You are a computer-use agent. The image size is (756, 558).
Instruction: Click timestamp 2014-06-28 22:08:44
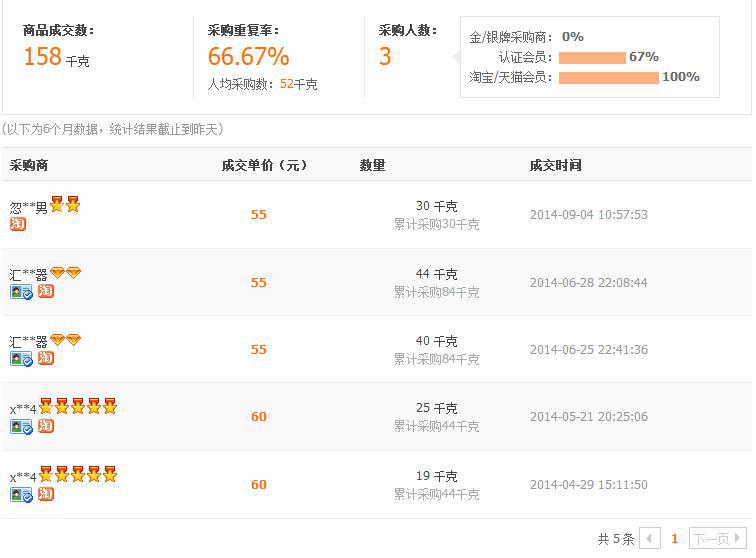(589, 282)
